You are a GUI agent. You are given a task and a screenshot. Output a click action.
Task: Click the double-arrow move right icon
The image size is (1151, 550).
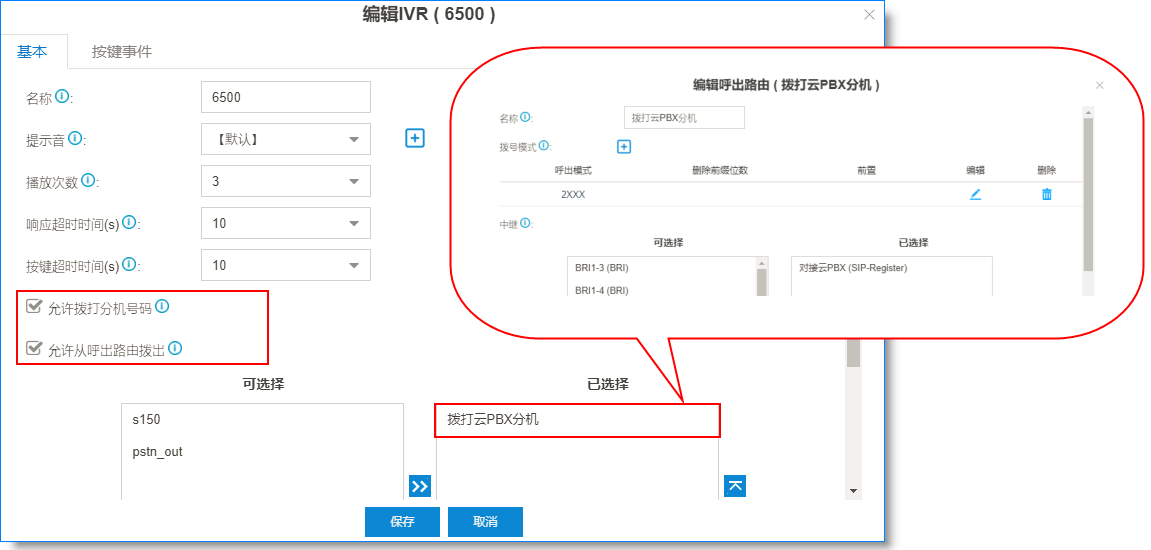pos(420,486)
